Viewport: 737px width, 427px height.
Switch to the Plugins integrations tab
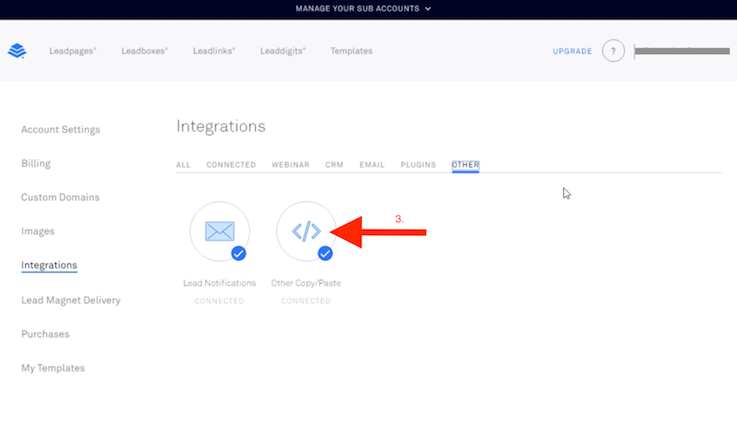(x=418, y=165)
